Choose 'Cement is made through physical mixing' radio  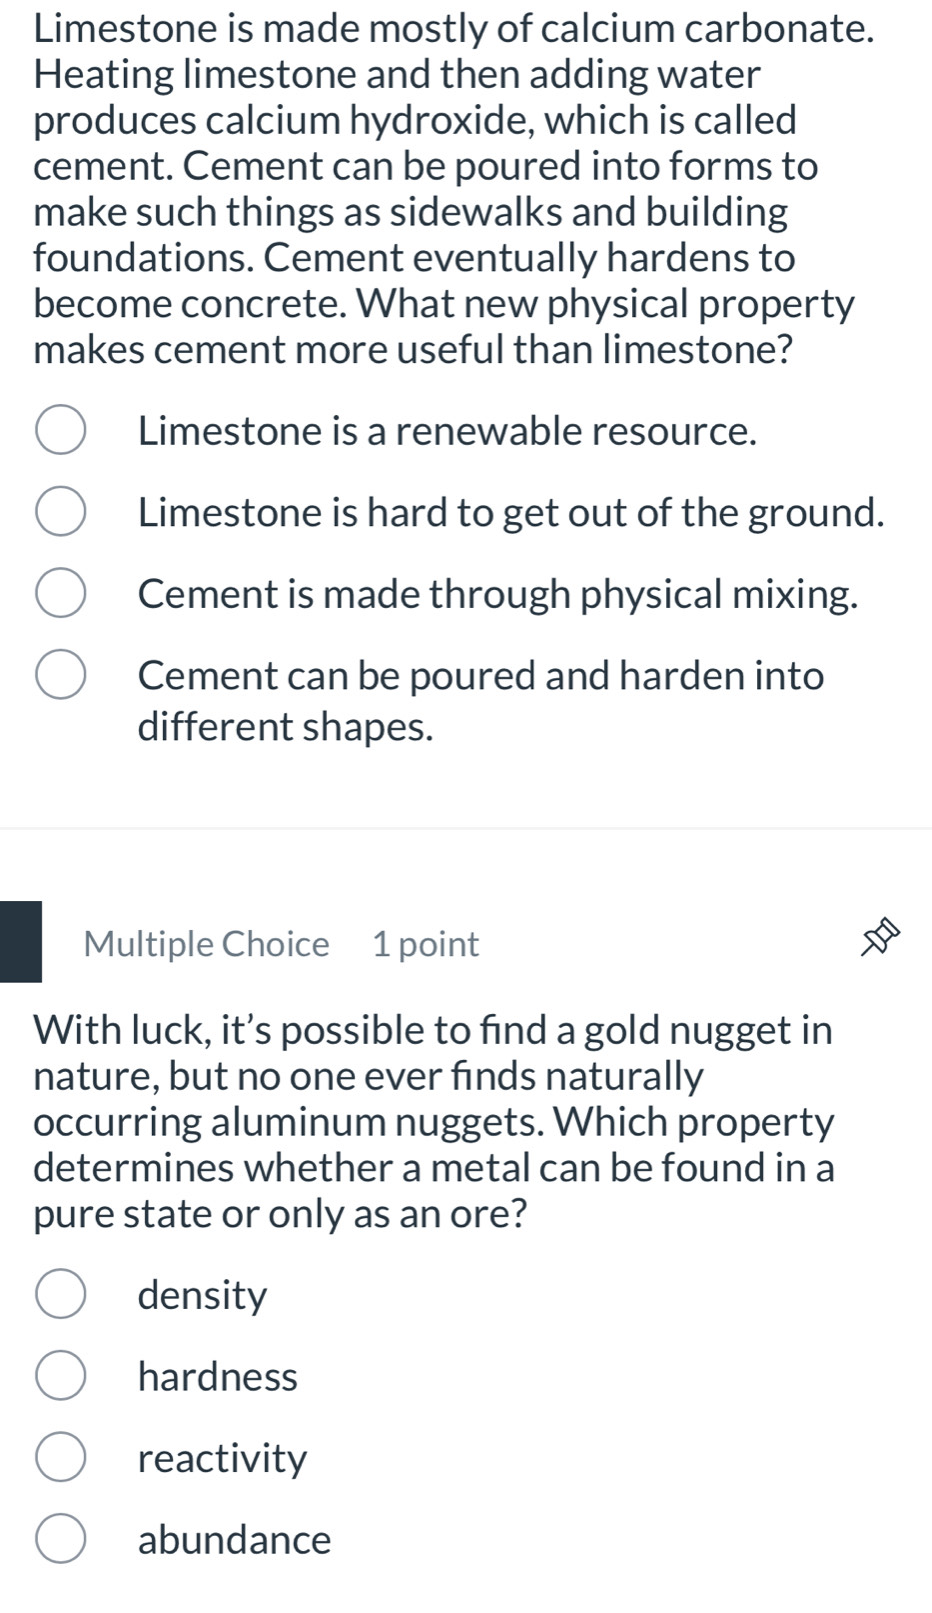[x=60, y=594]
